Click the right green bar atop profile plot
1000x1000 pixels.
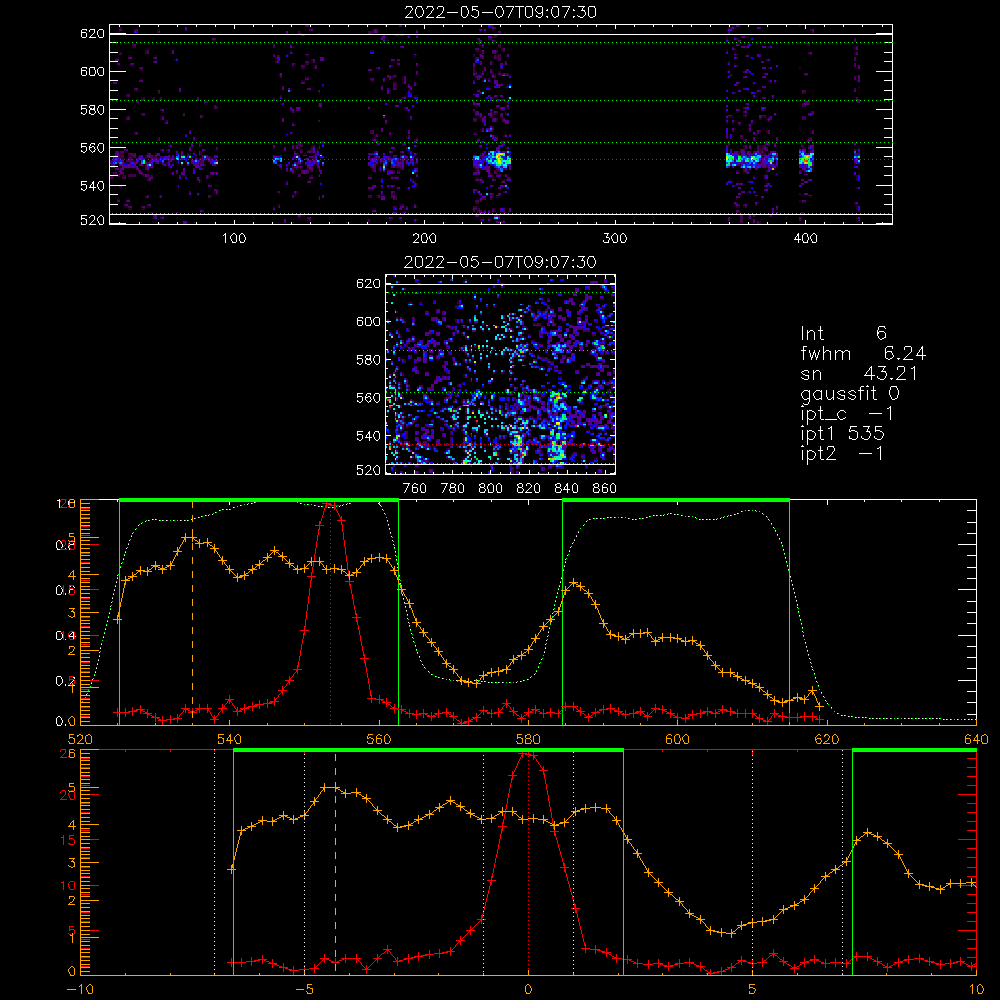coord(676,500)
